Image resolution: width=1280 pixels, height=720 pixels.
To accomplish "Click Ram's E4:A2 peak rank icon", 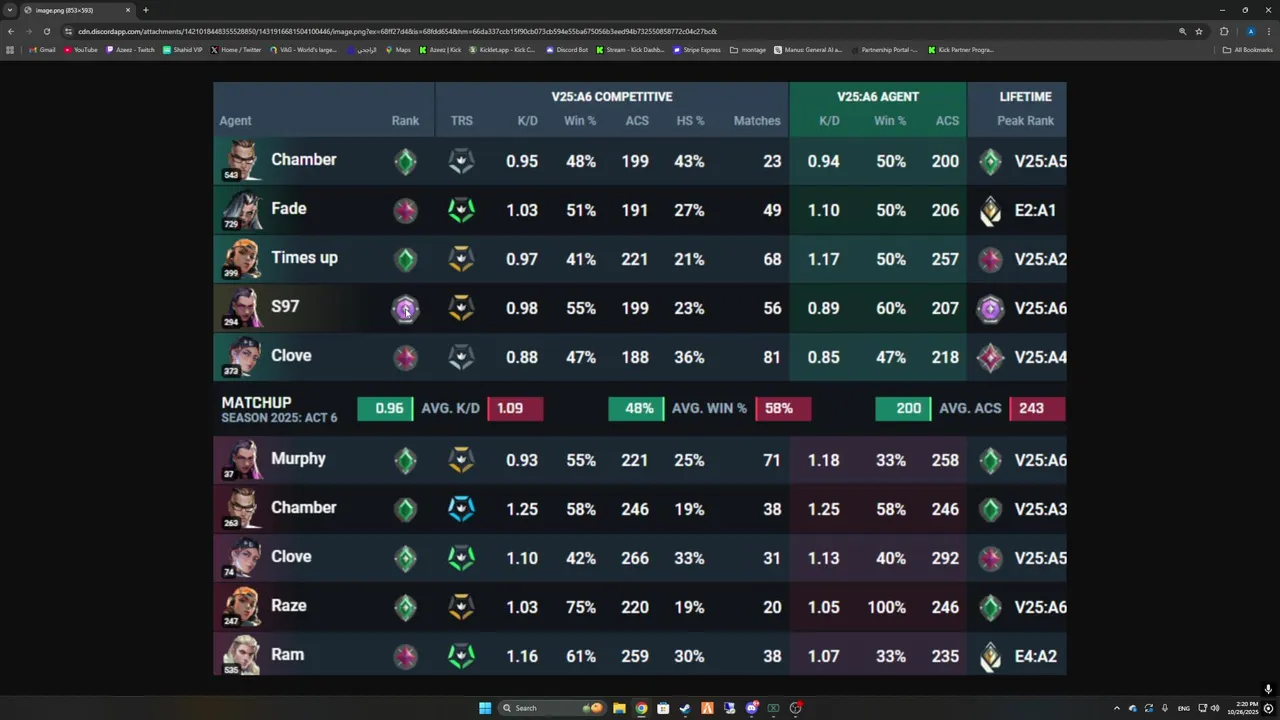I will coord(990,656).
